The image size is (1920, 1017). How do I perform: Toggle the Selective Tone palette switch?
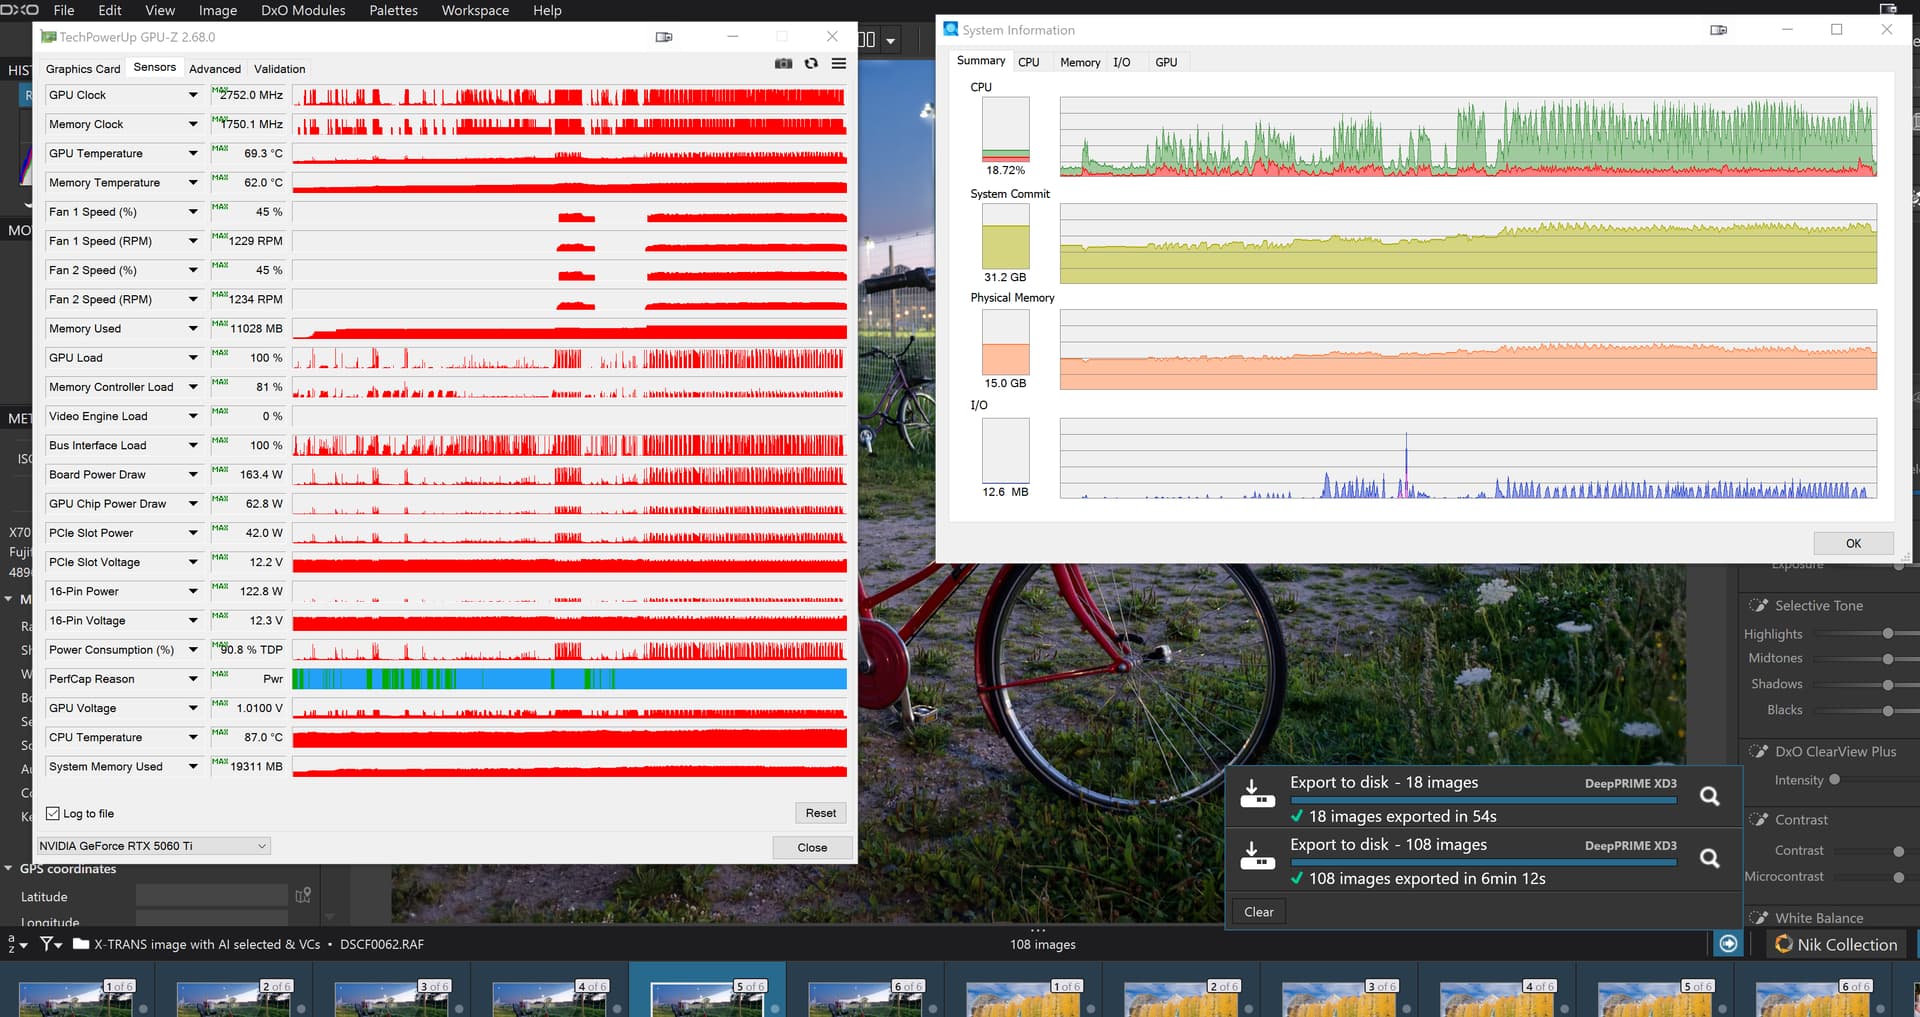click(x=1758, y=606)
